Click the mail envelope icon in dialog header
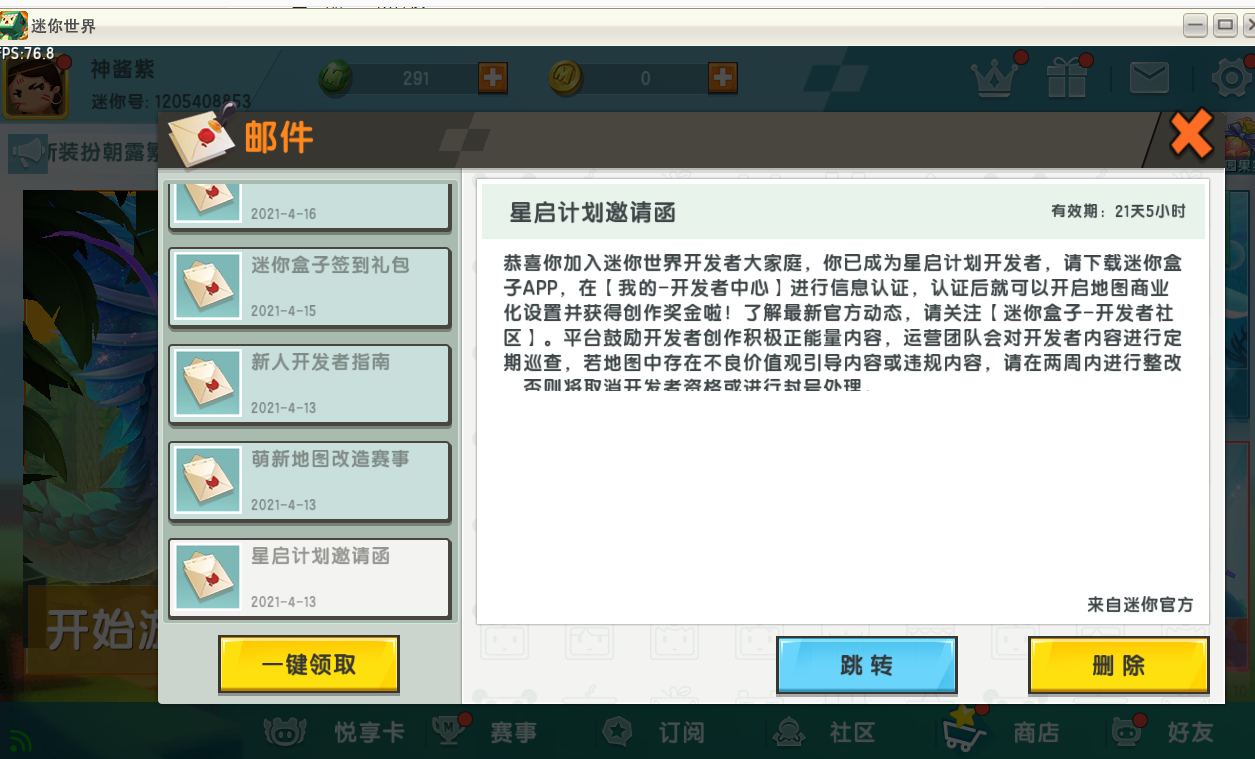Viewport: 1255px width, 759px height. click(204, 135)
